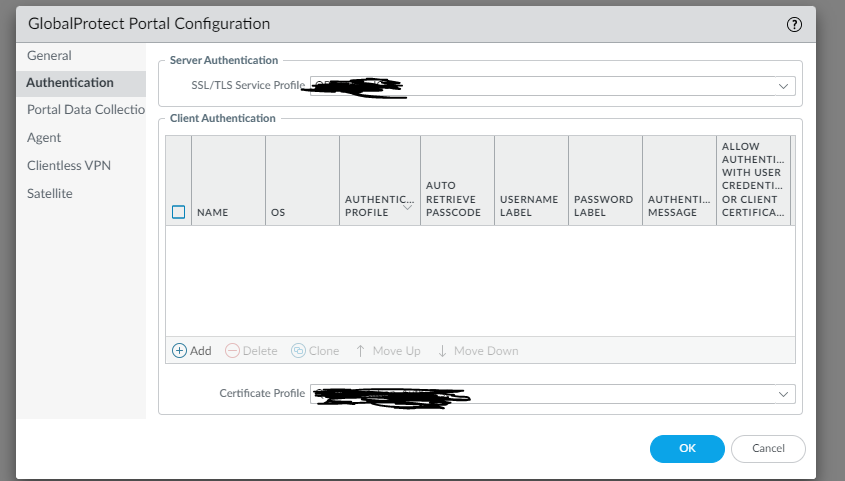Select the Authentication tab

pos(81,83)
